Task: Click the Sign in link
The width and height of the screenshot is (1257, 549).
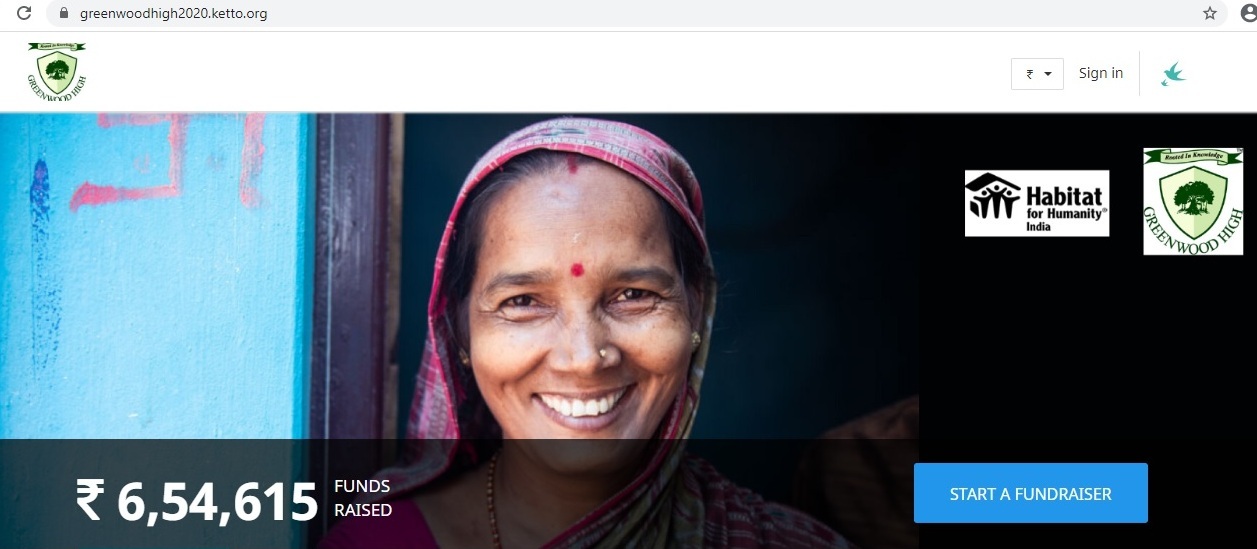Action: [x=1100, y=73]
